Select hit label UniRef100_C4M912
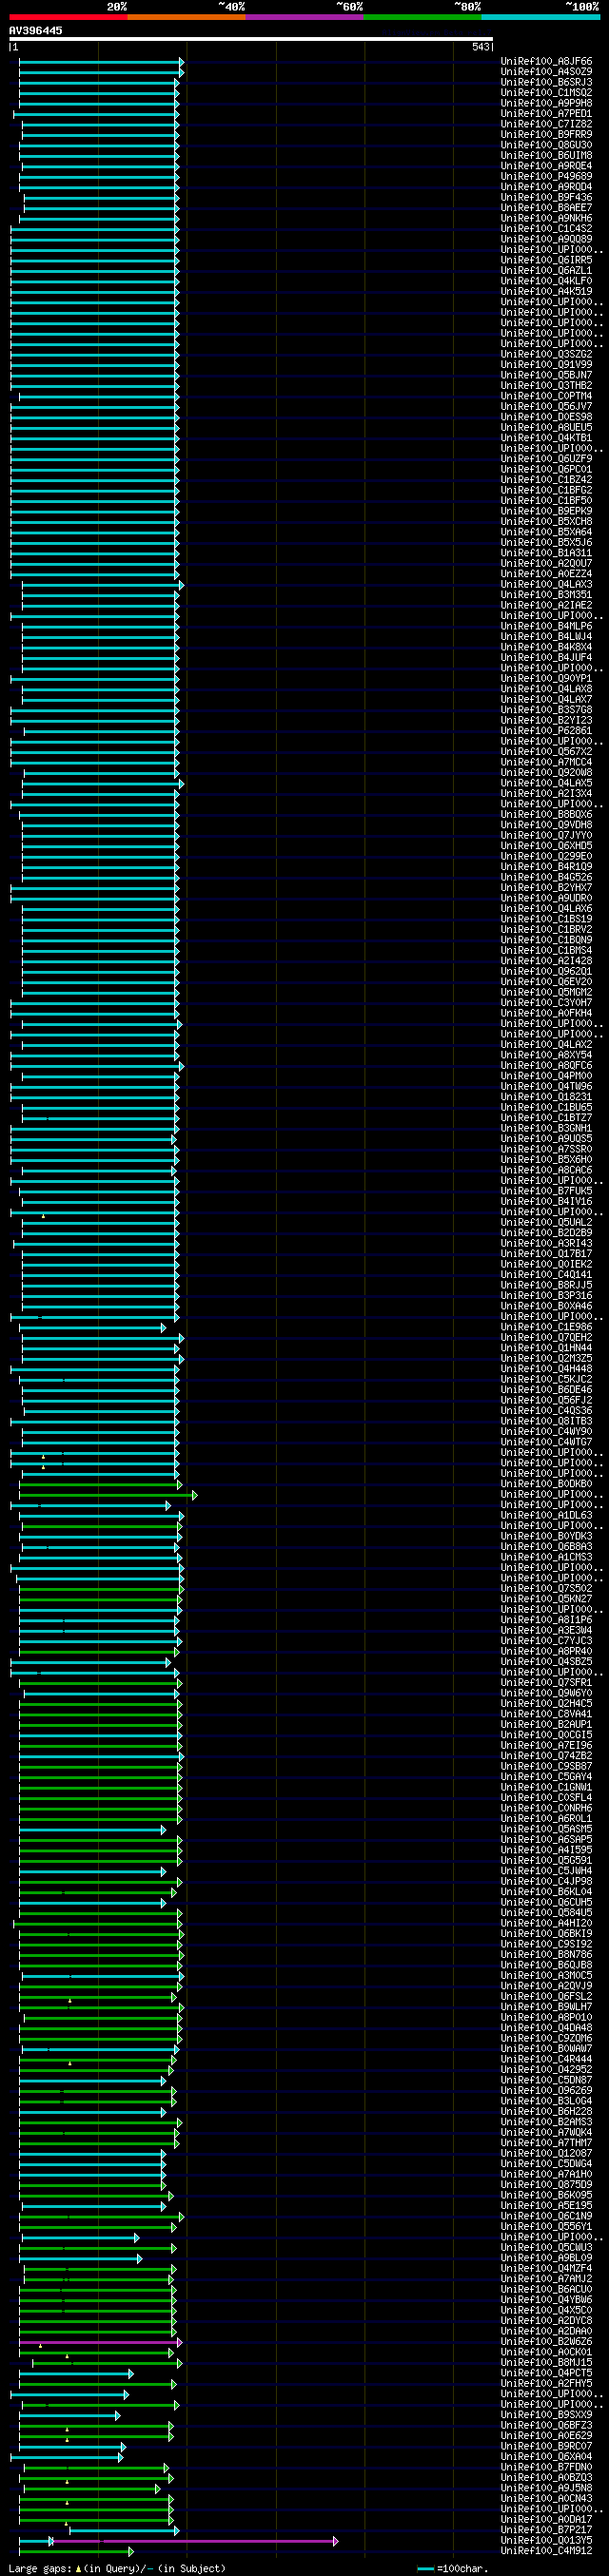This screenshot has height=2576, width=609. tap(546, 2551)
